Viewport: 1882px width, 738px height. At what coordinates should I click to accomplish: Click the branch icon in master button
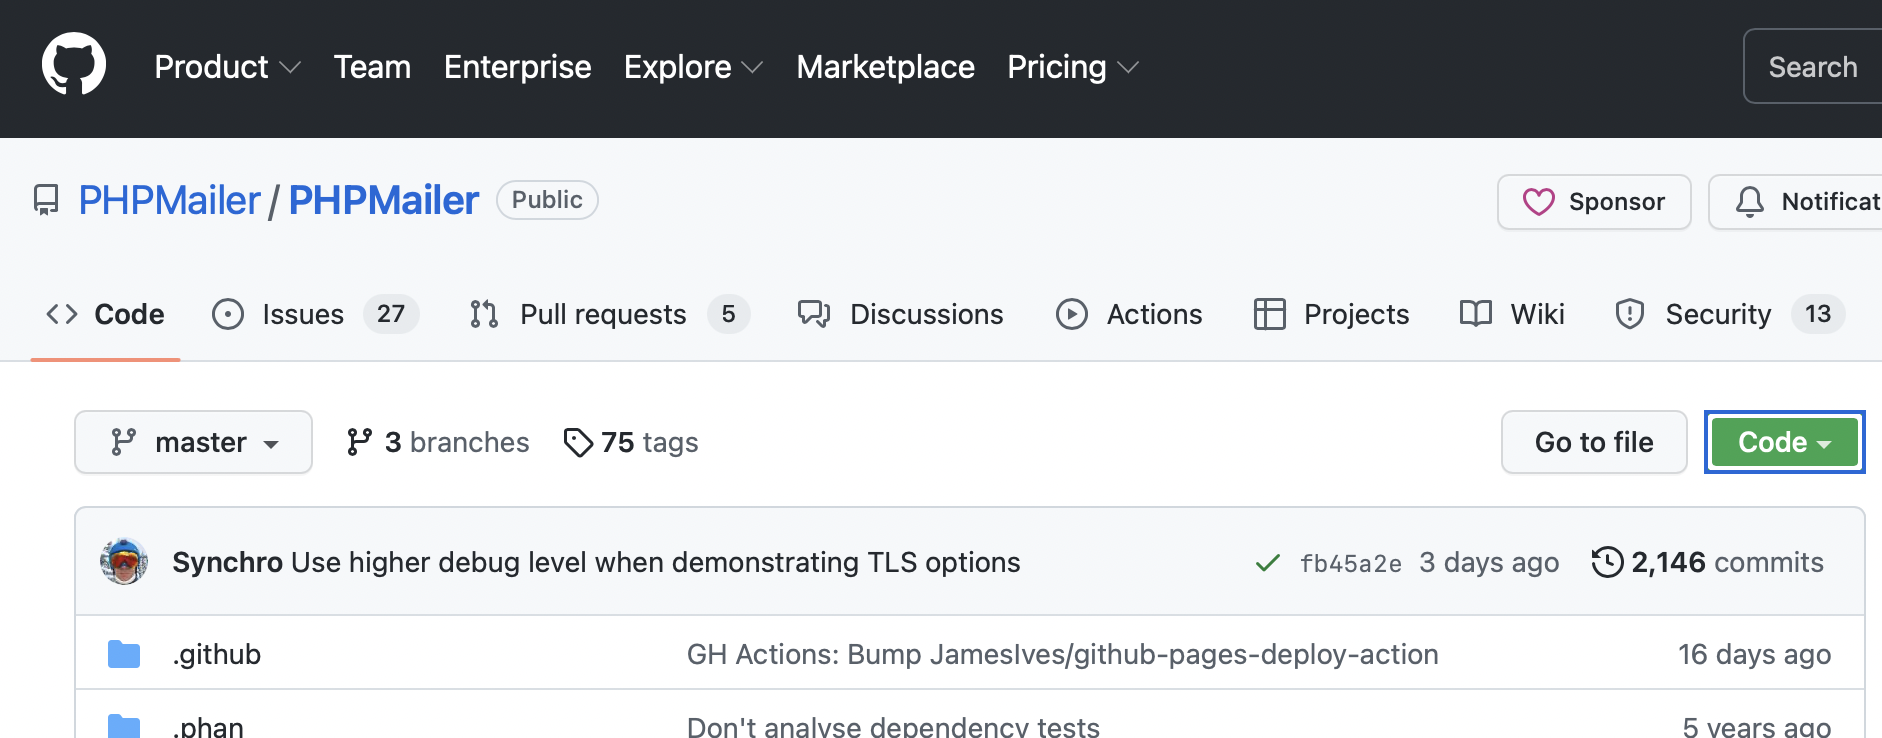pyautogui.click(x=123, y=442)
